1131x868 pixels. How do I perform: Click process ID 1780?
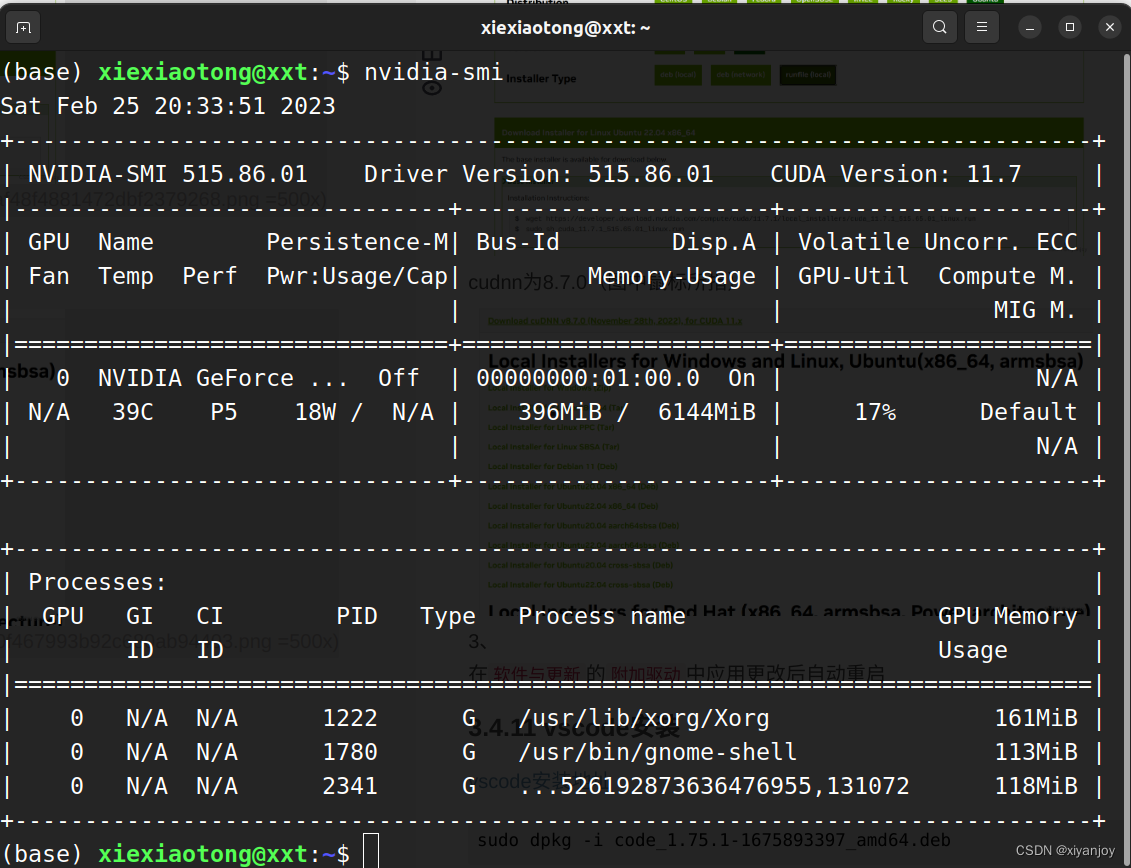[350, 752]
